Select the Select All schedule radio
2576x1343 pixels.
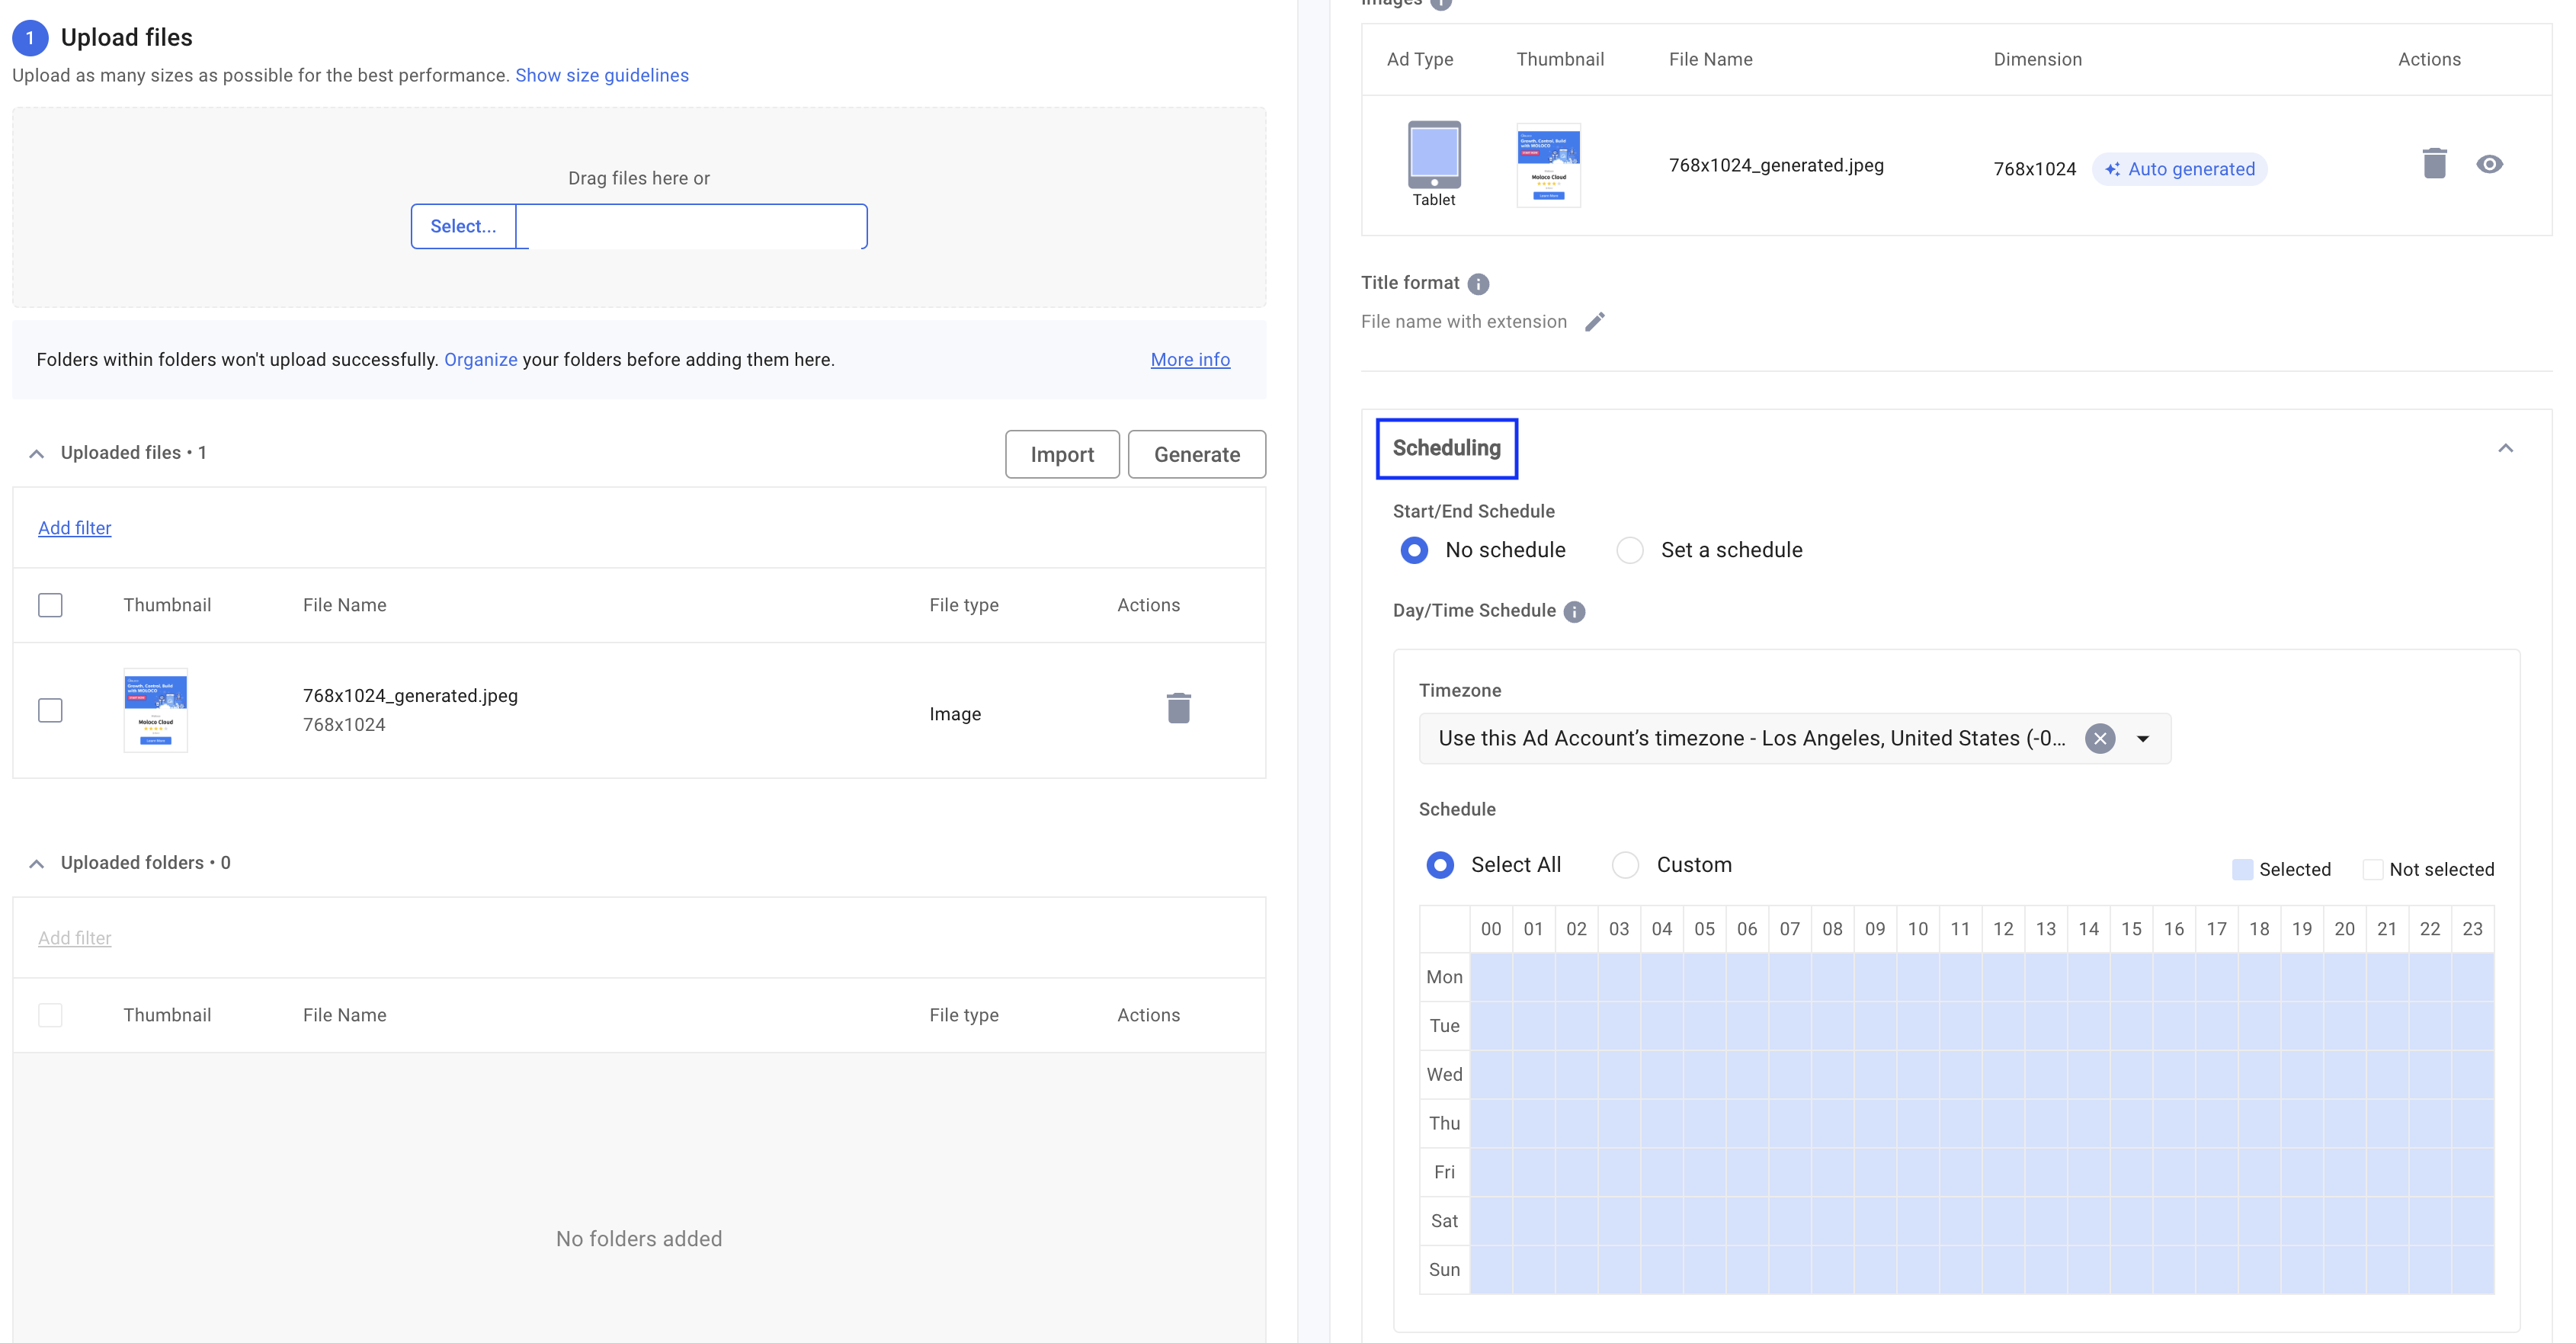click(x=1439, y=865)
